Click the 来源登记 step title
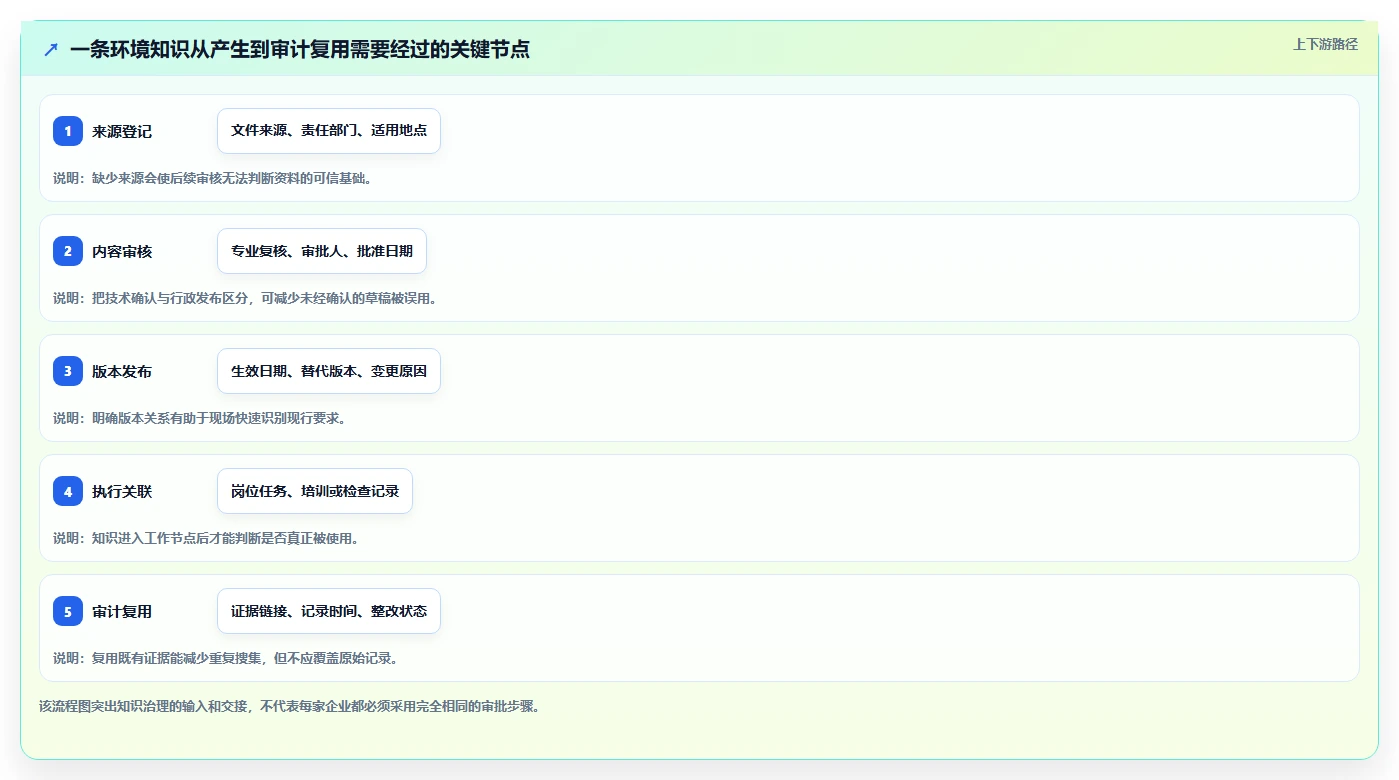Viewport: 1399px width, 780px height. pyautogui.click(x=122, y=131)
